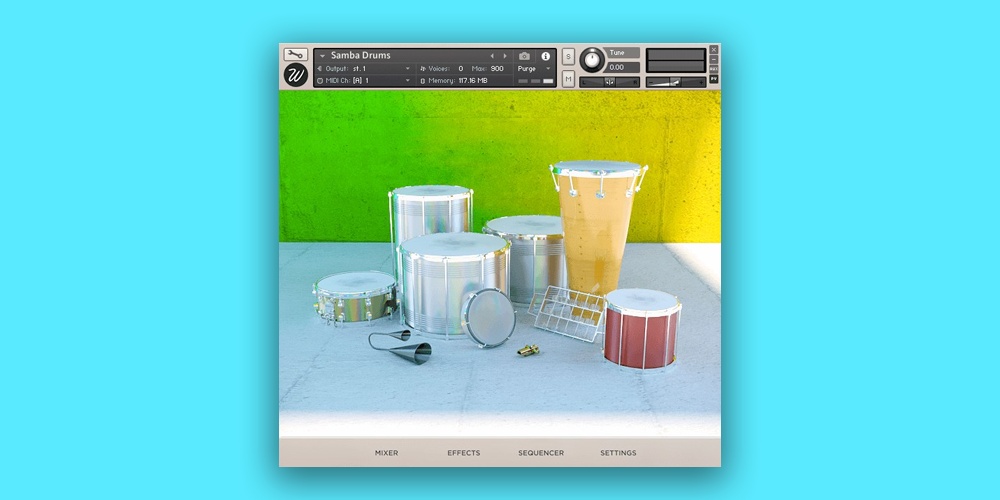Mute instrument with the M button
1000x500 pixels.
568,78
